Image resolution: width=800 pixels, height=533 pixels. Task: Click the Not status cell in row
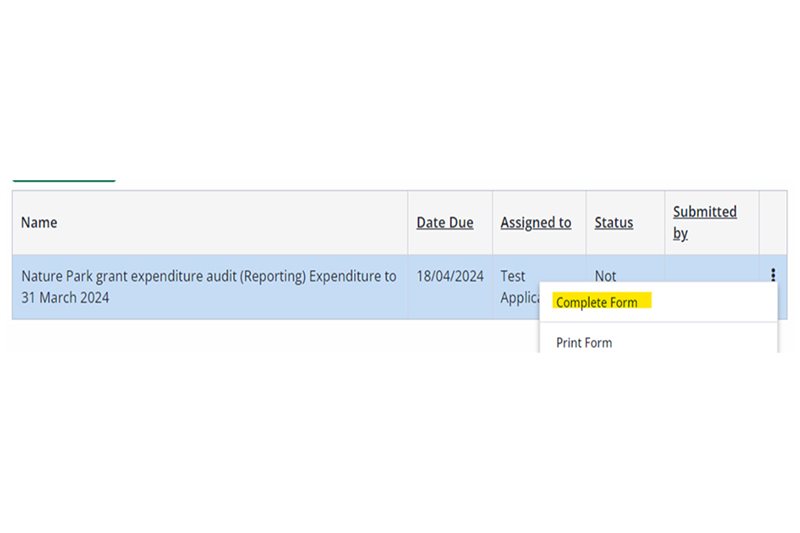[x=606, y=275]
